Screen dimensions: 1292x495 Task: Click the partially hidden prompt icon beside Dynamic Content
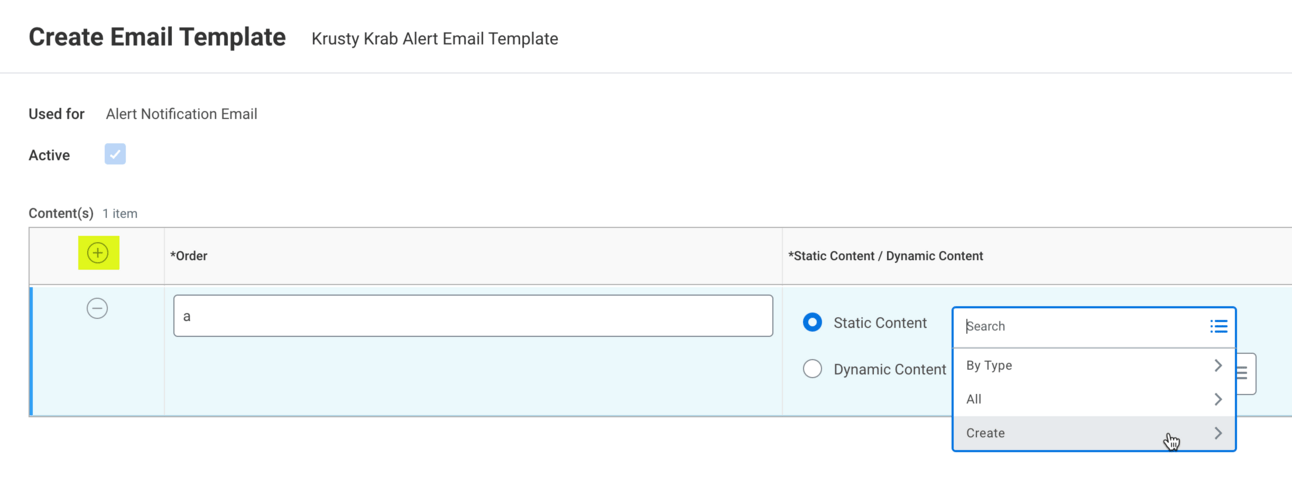click(1244, 374)
